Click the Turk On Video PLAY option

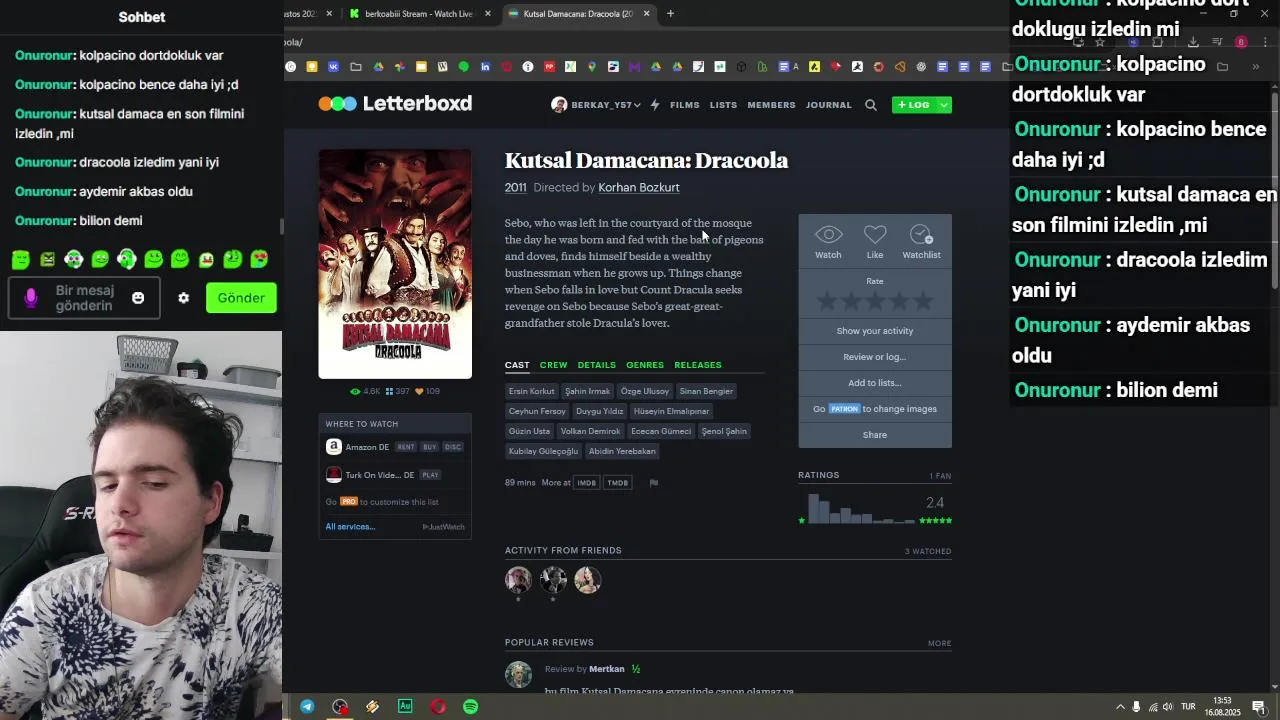tap(430, 475)
